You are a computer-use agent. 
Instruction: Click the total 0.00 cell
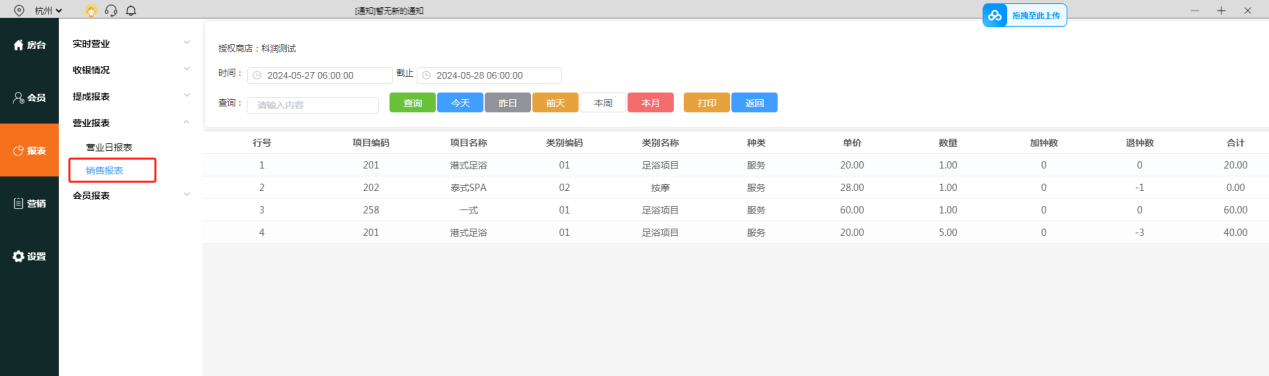[1235, 187]
